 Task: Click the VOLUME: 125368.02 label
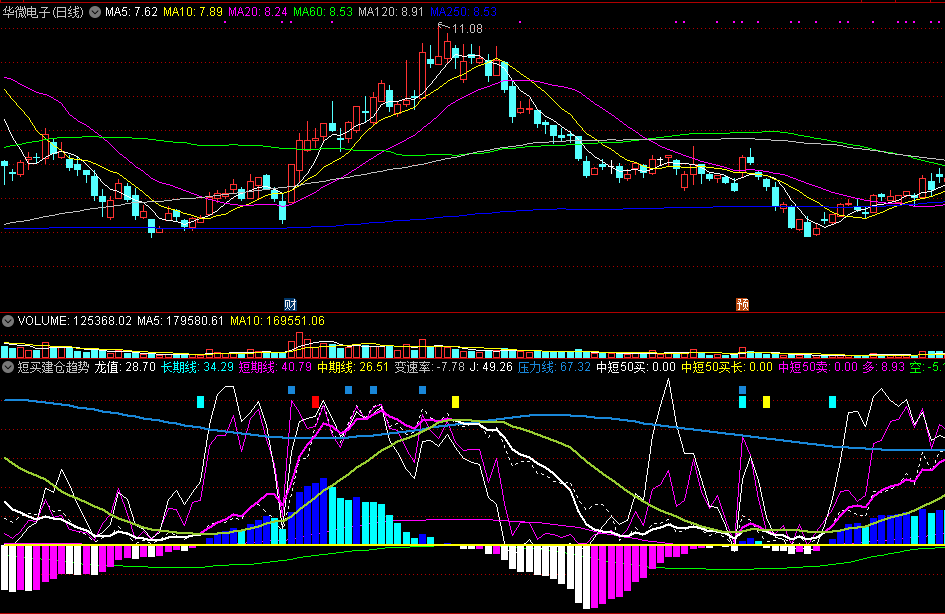pos(74,321)
